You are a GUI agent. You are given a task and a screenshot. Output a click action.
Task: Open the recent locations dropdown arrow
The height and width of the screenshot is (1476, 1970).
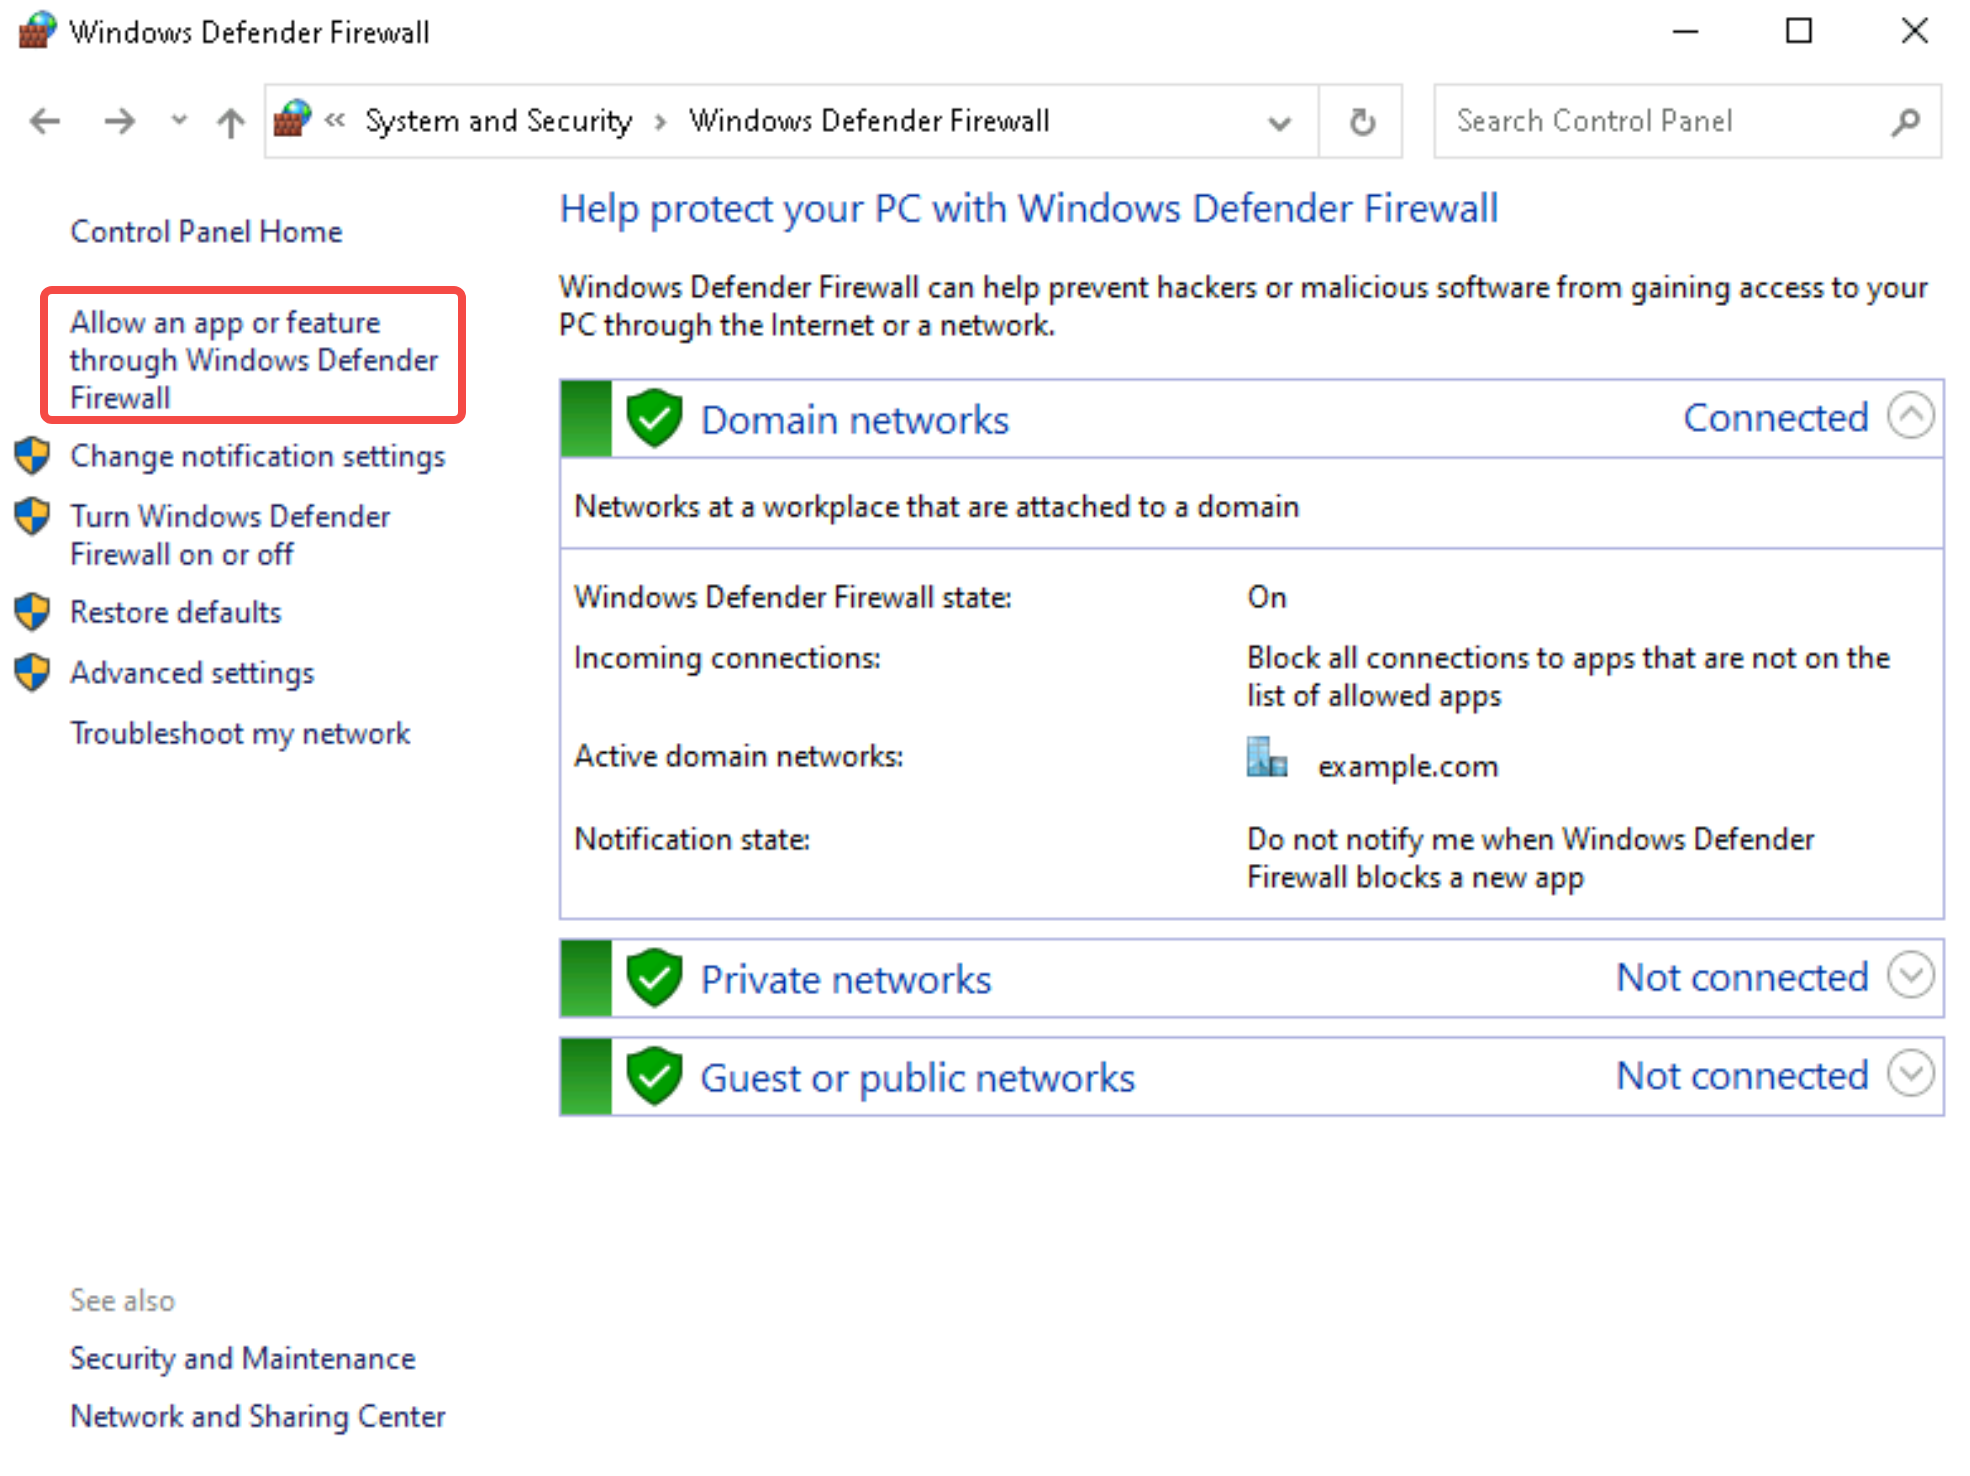pyautogui.click(x=179, y=121)
